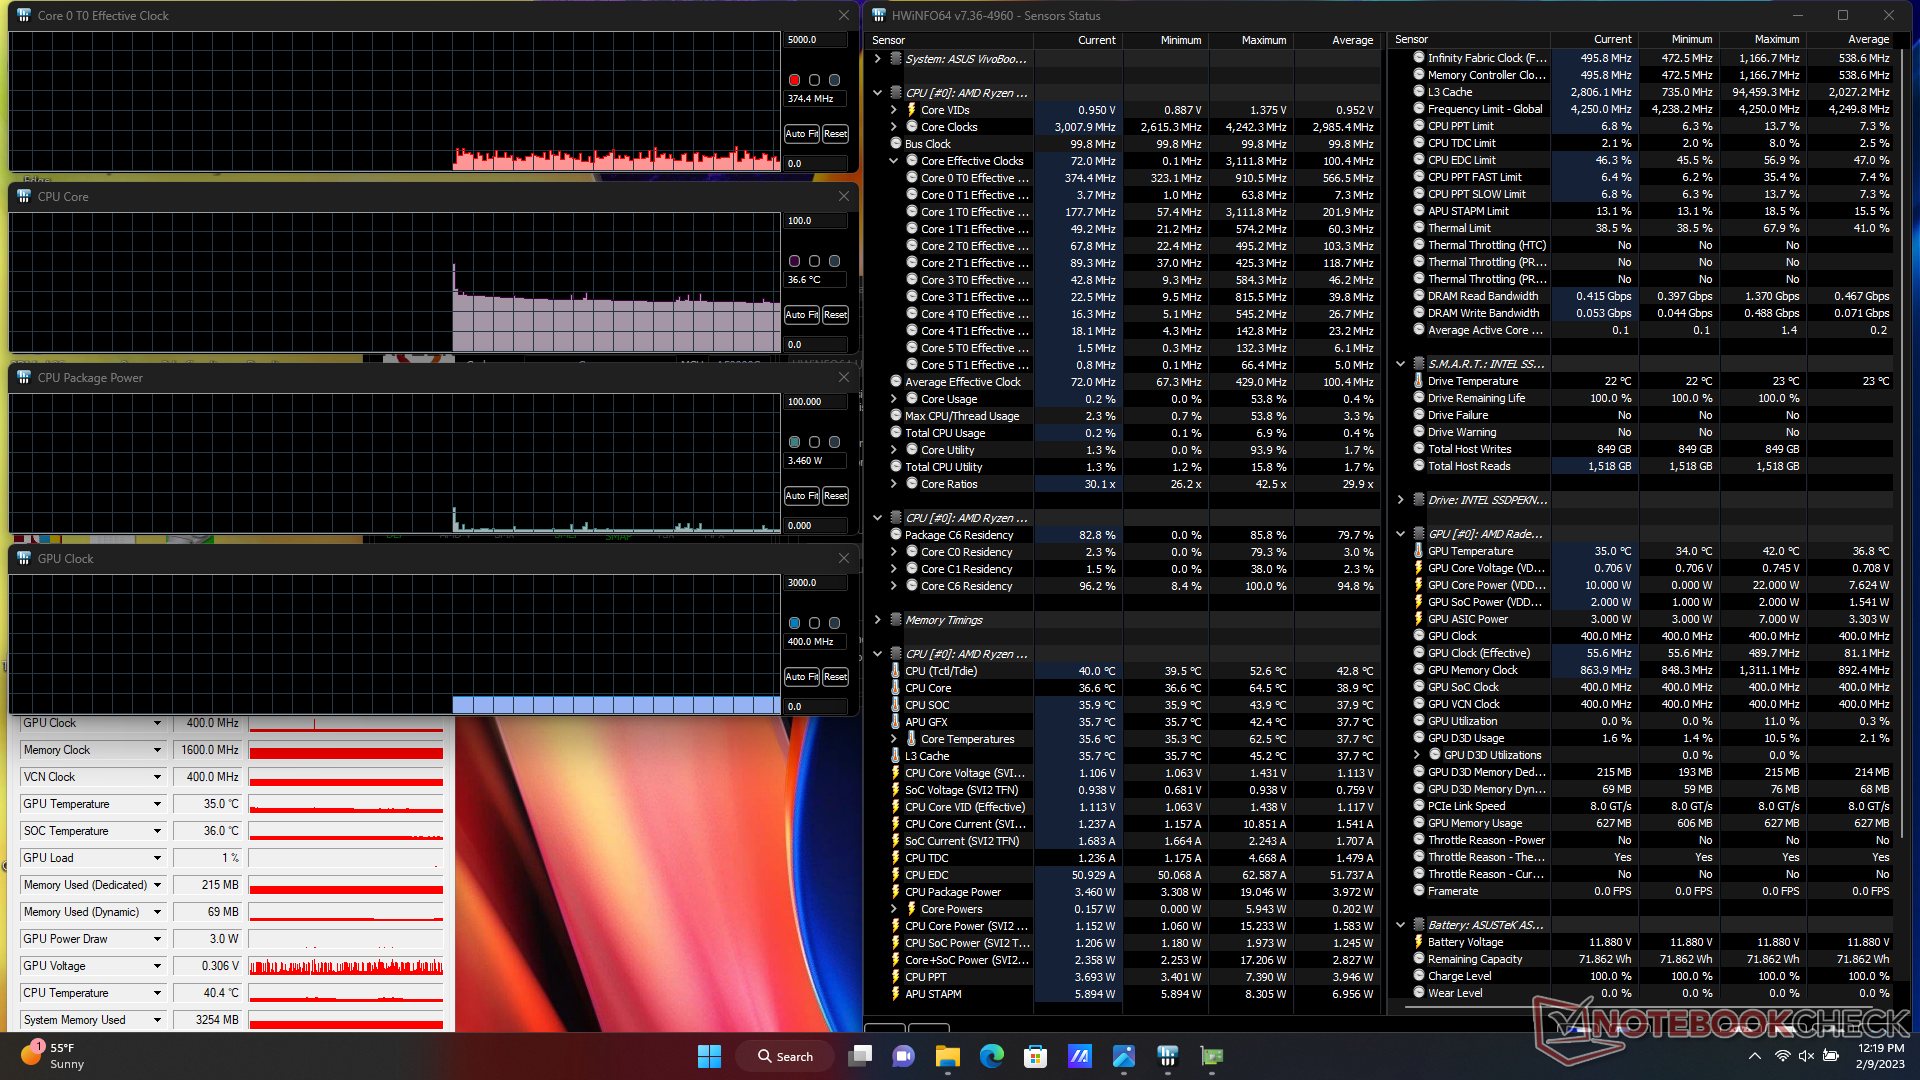
Task: Open the Windows Start menu
Action: click(709, 1056)
